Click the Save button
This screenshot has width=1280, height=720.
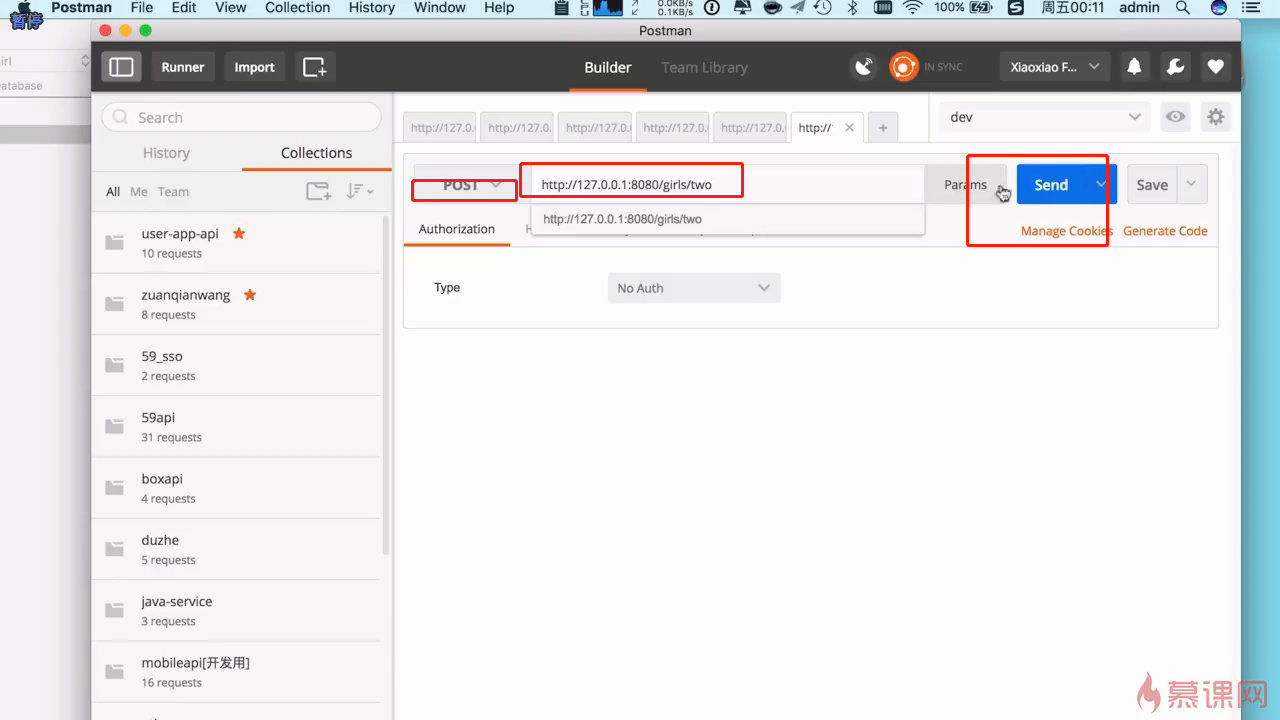coord(1152,185)
